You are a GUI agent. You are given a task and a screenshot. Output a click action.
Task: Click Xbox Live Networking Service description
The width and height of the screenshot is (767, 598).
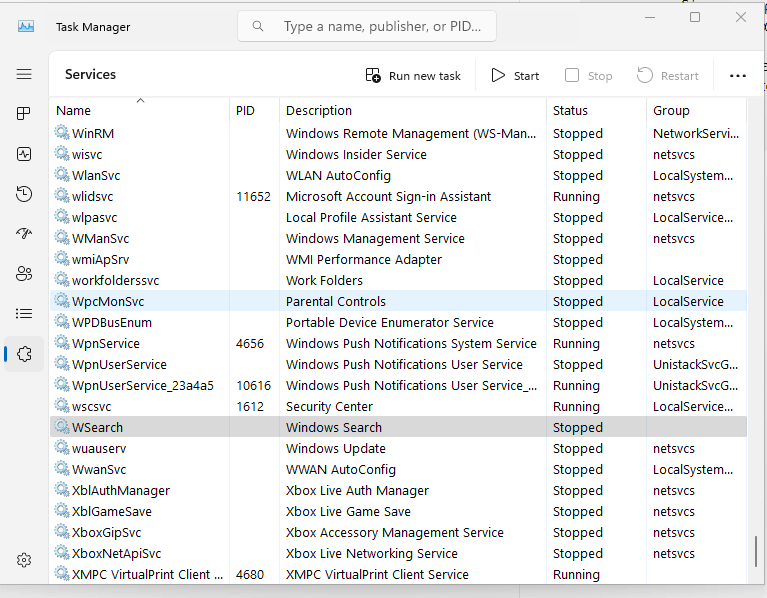(x=372, y=554)
